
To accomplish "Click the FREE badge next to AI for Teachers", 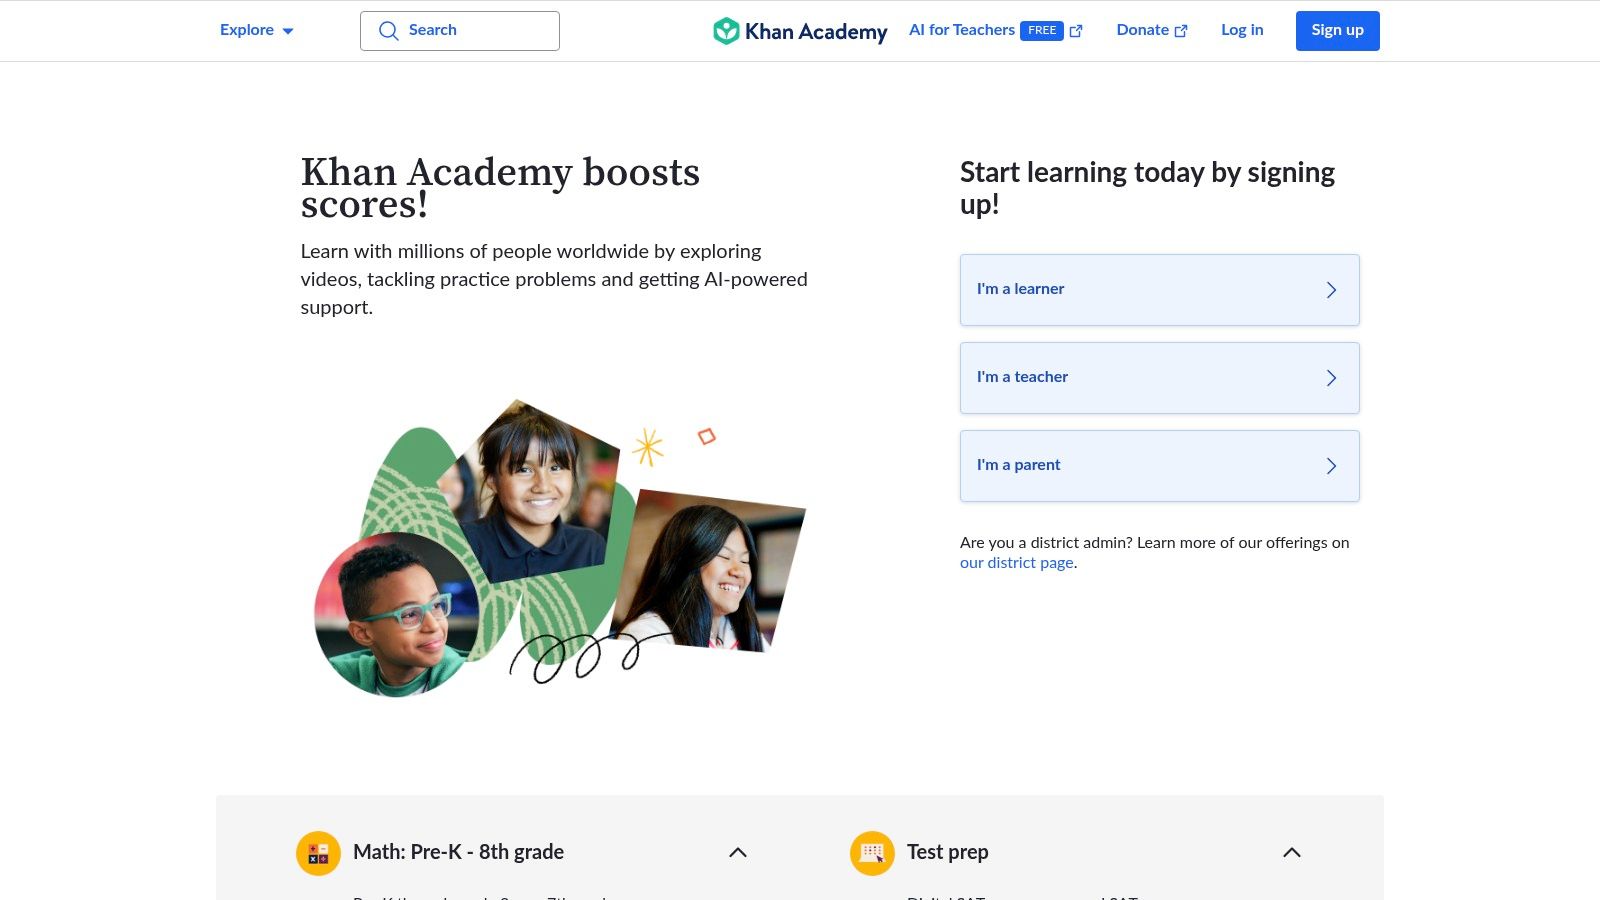I will (1042, 31).
